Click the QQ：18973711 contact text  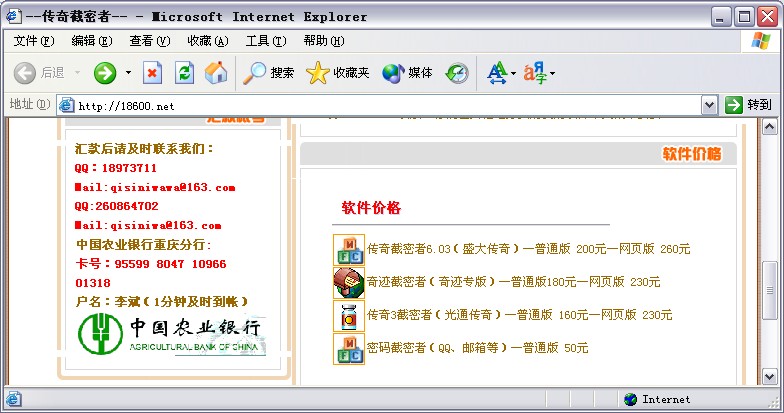click(116, 168)
